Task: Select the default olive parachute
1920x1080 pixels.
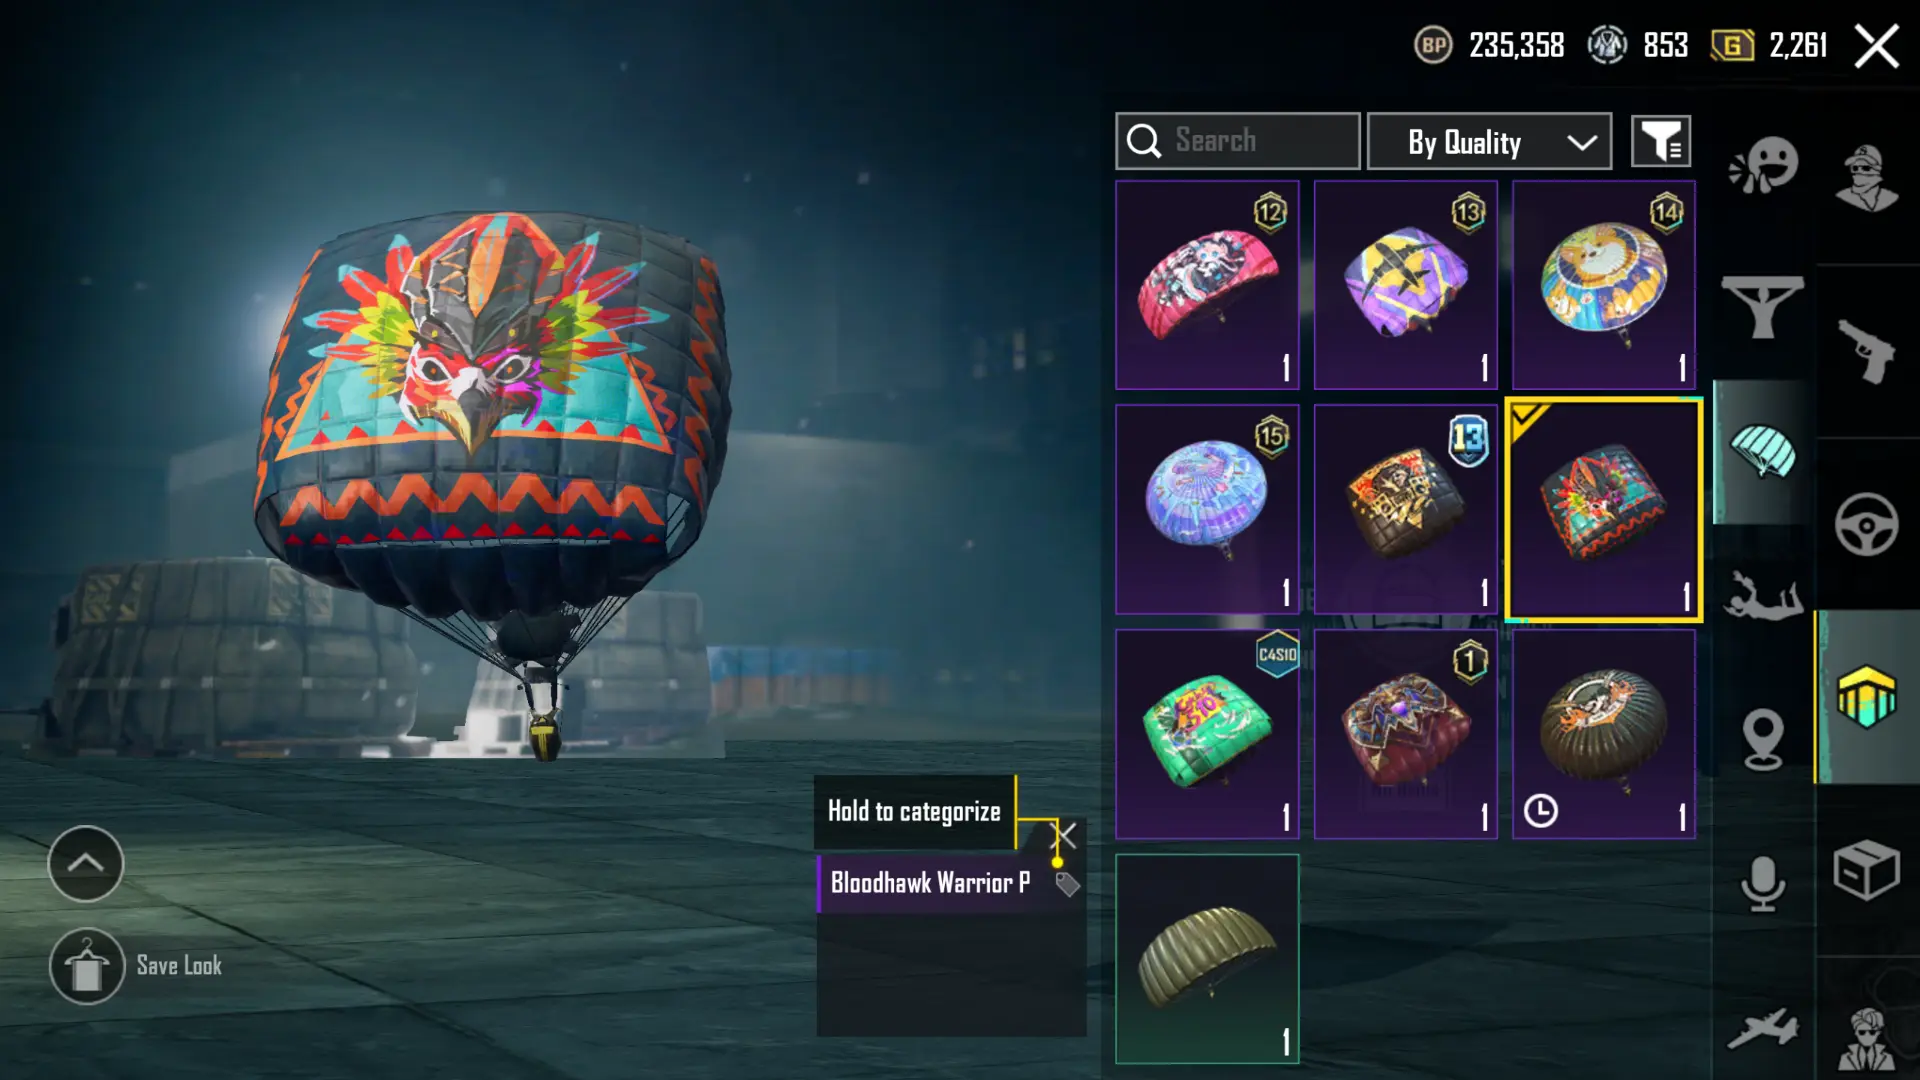Action: coord(1207,959)
